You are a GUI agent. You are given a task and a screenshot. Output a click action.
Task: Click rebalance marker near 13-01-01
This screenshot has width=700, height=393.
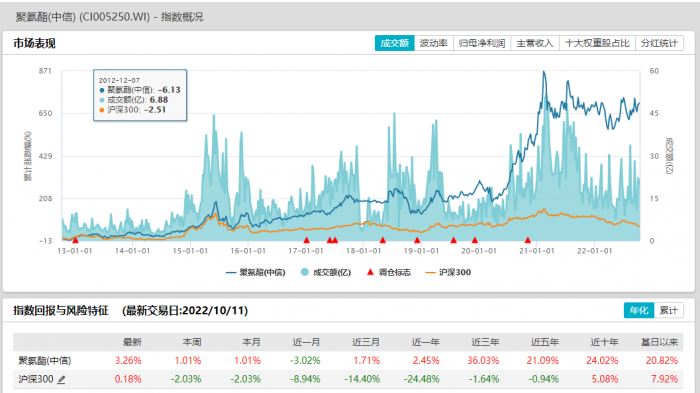coord(75,240)
